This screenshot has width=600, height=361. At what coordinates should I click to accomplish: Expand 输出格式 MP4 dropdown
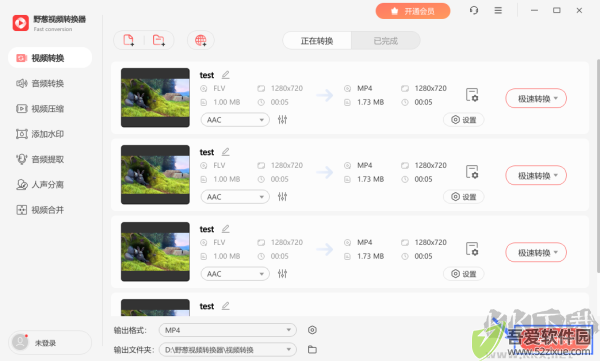228,330
